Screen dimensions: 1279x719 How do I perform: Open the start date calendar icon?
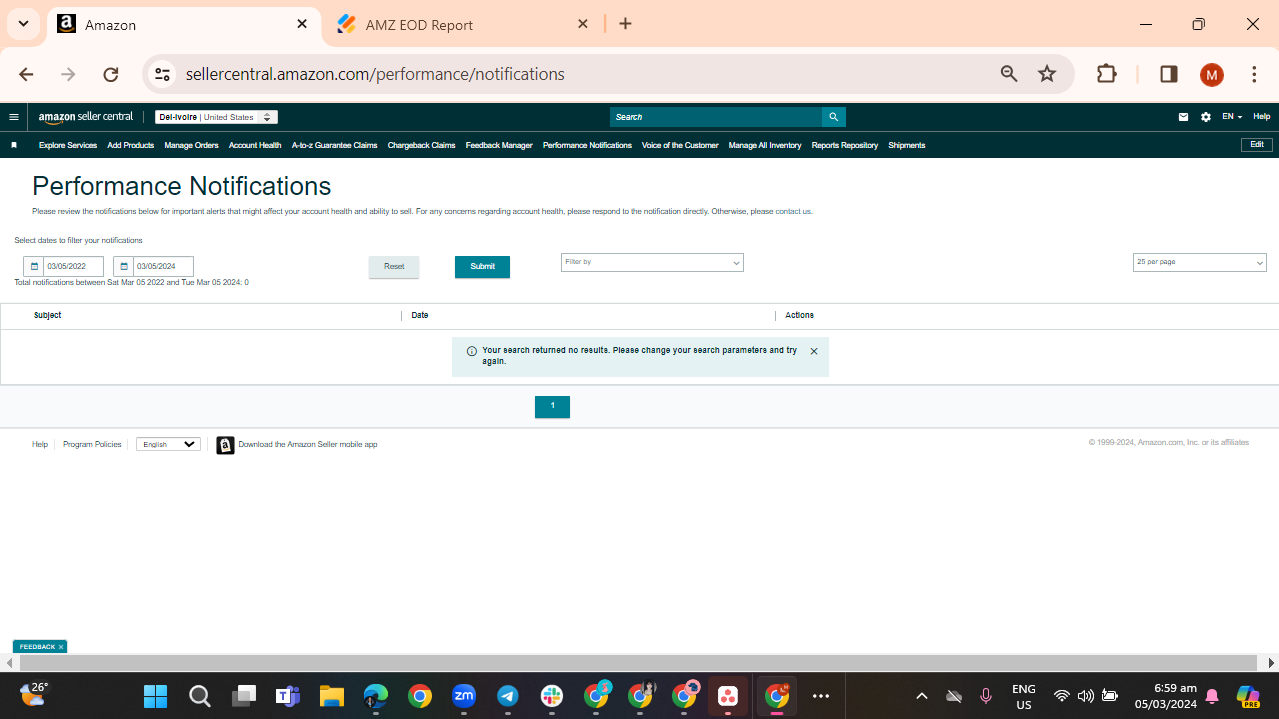(34, 267)
